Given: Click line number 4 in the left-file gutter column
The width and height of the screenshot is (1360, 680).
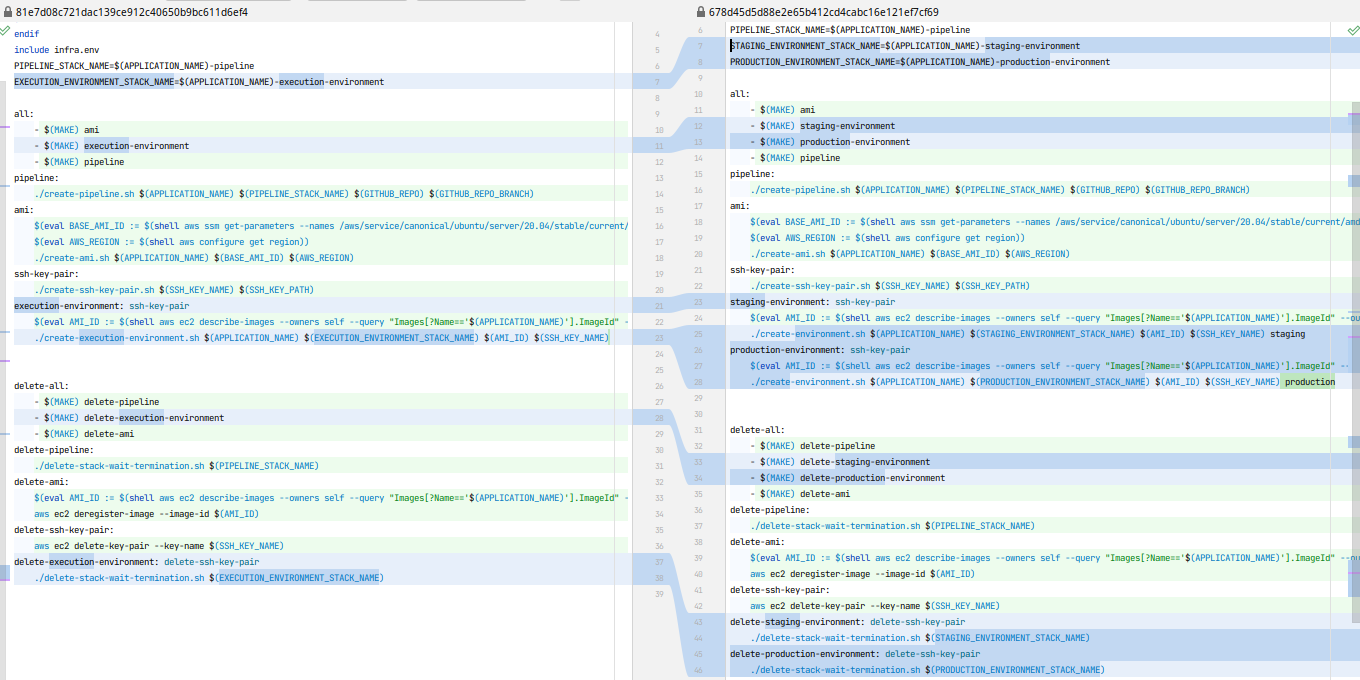Looking at the screenshot, I should click(658, 34).
